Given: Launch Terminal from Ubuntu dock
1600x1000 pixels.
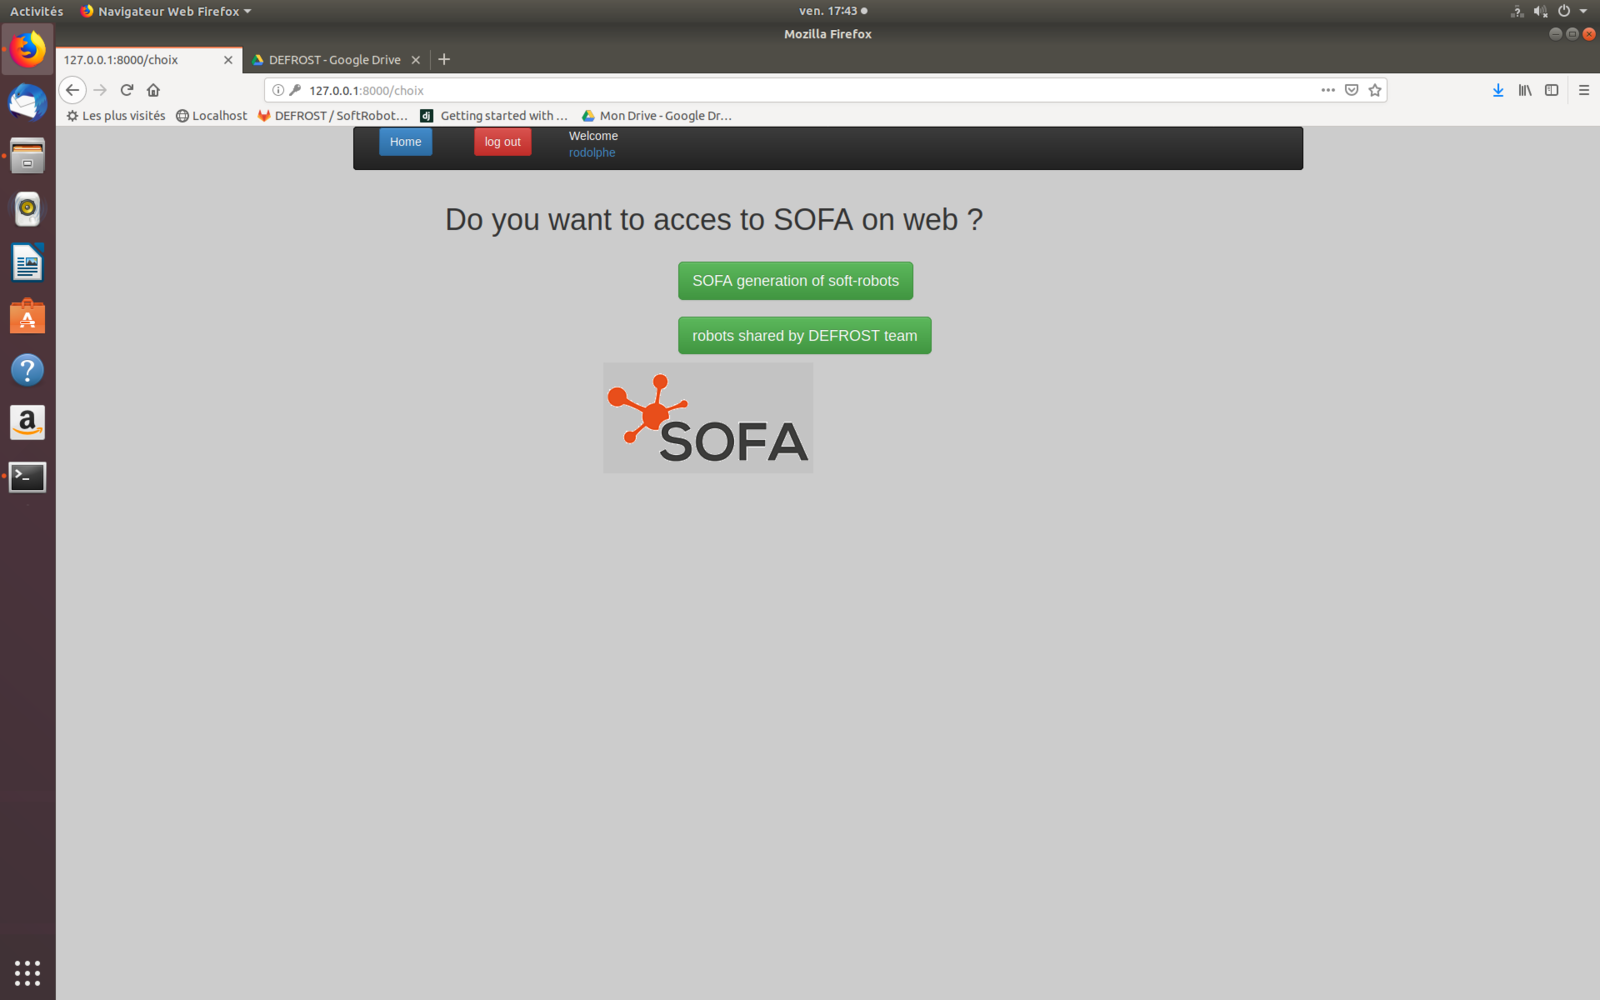Looking at the screenshot, I should click(x=27, y=477).
